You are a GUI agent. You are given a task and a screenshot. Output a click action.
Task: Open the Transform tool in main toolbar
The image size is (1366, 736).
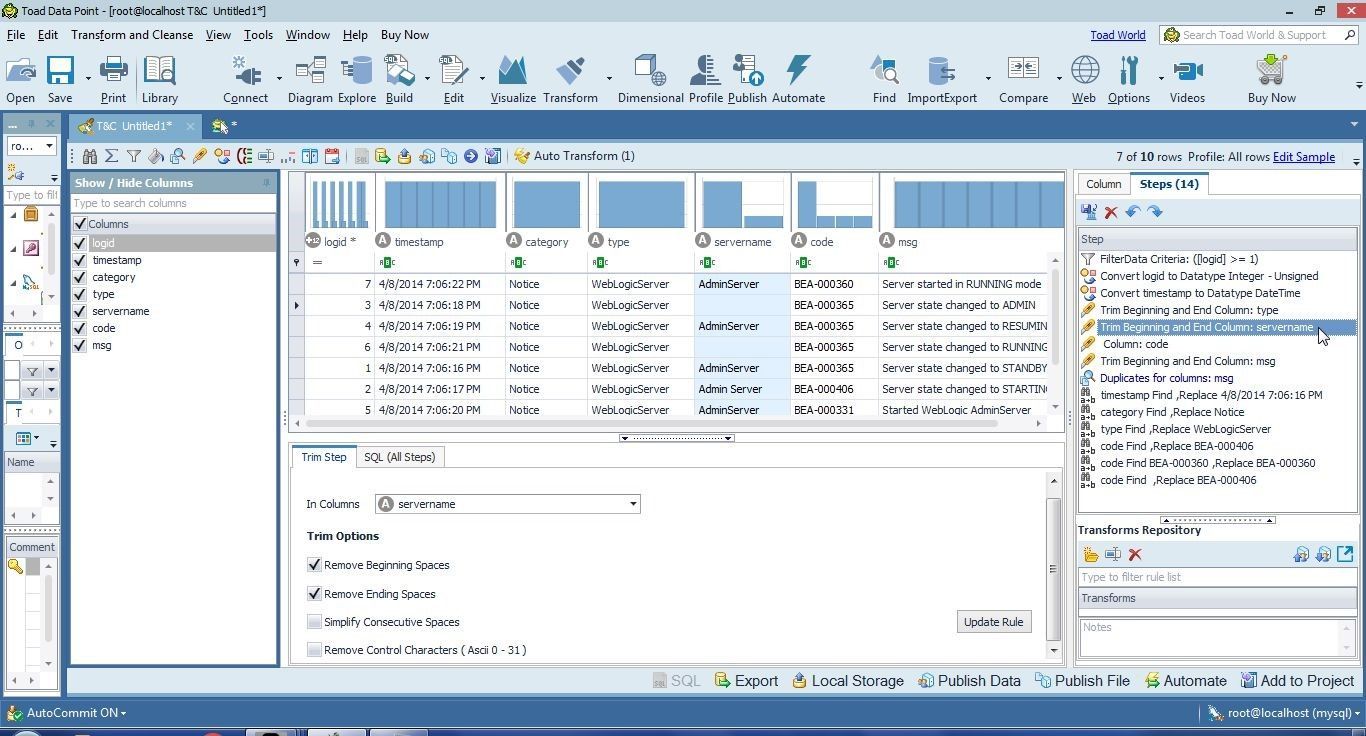570,80
